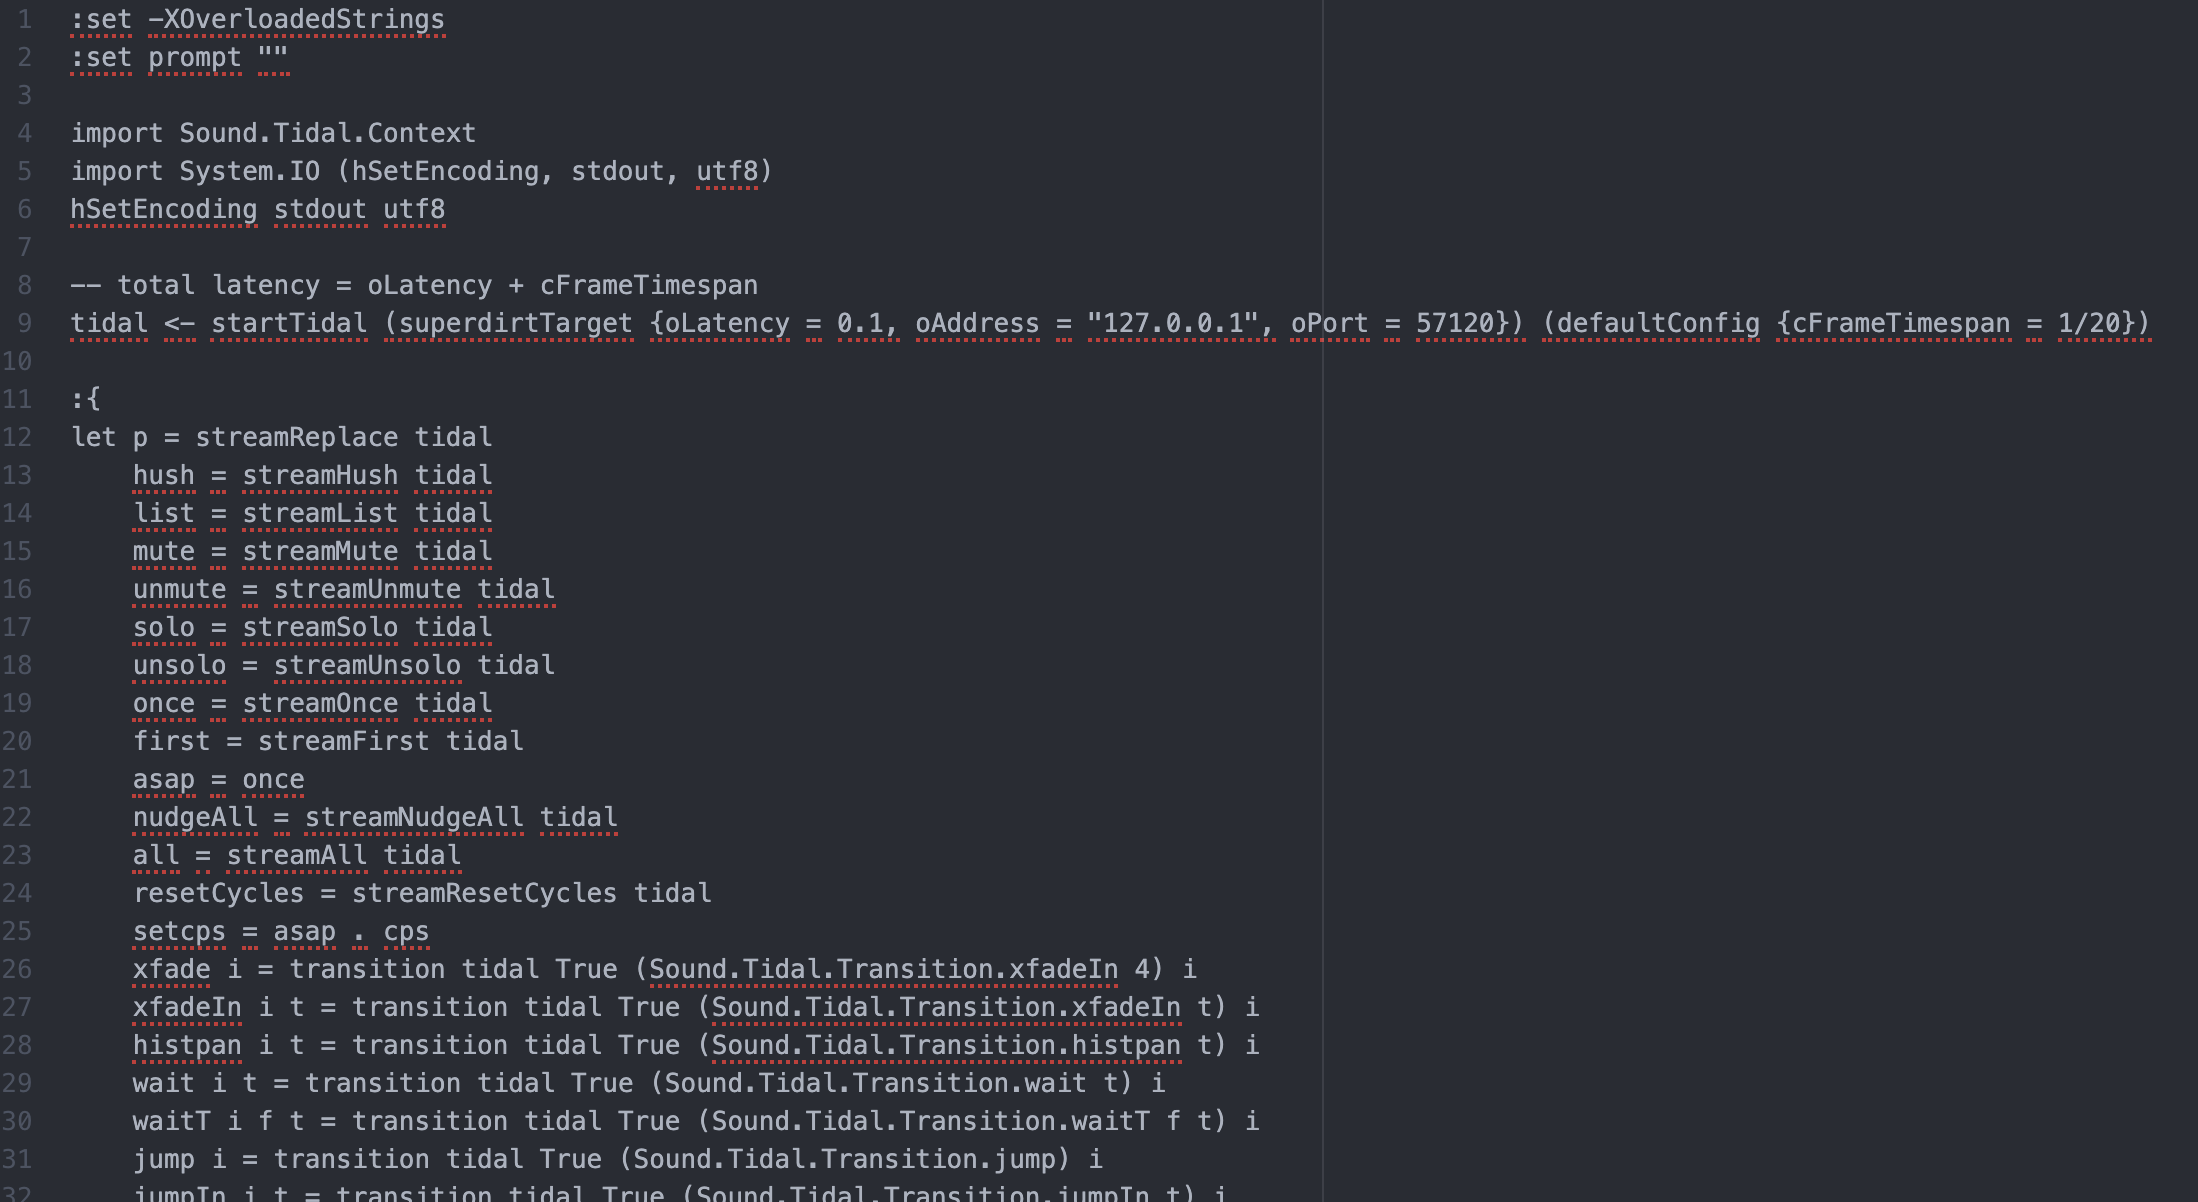This screenshot has width=2198, height=1202.
Task: Select line number 12 in the gutter
Action: 17,437
